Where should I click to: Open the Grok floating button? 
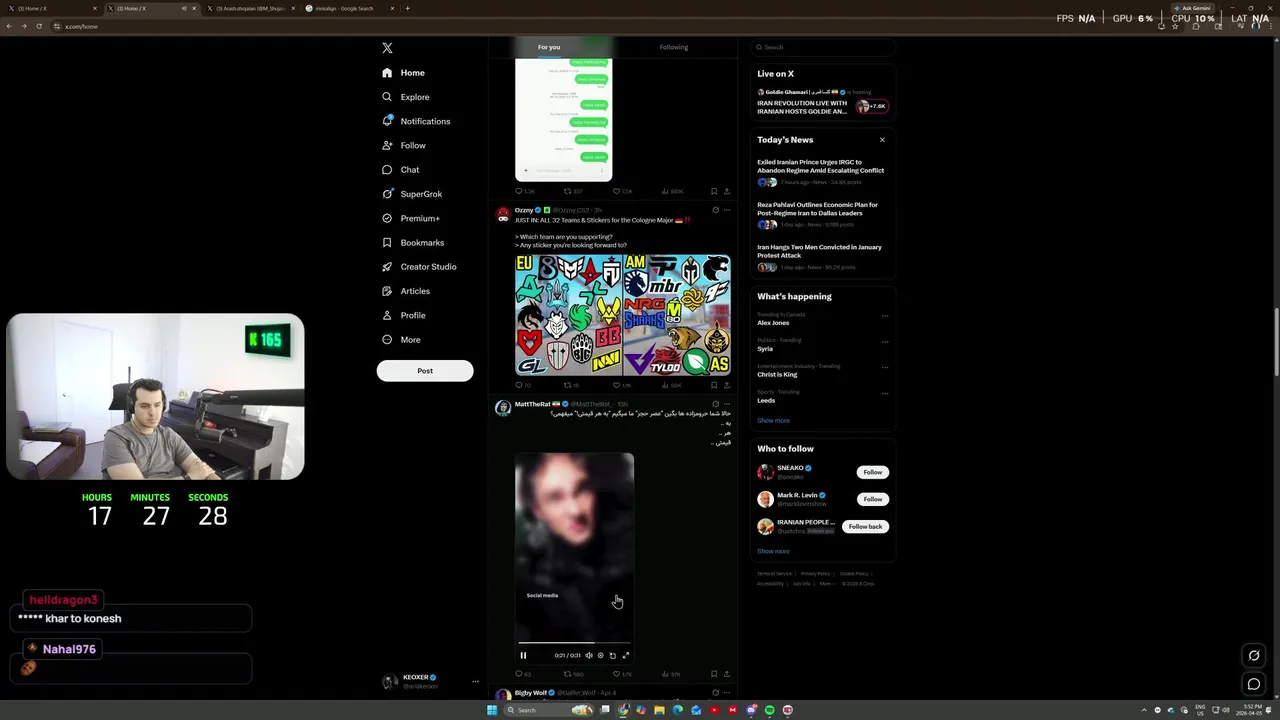[x=1253, y=656]
